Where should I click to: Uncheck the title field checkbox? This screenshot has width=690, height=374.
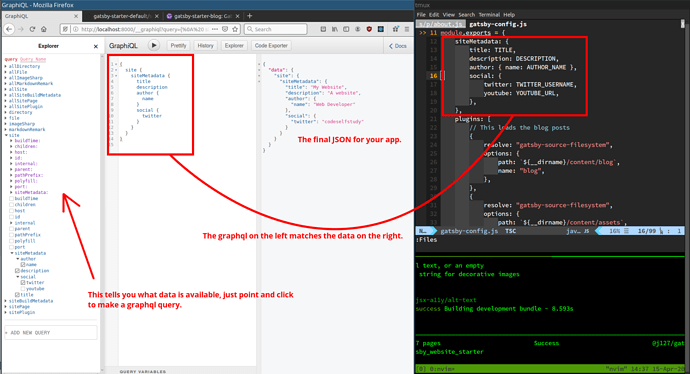(x=18, y=295)
